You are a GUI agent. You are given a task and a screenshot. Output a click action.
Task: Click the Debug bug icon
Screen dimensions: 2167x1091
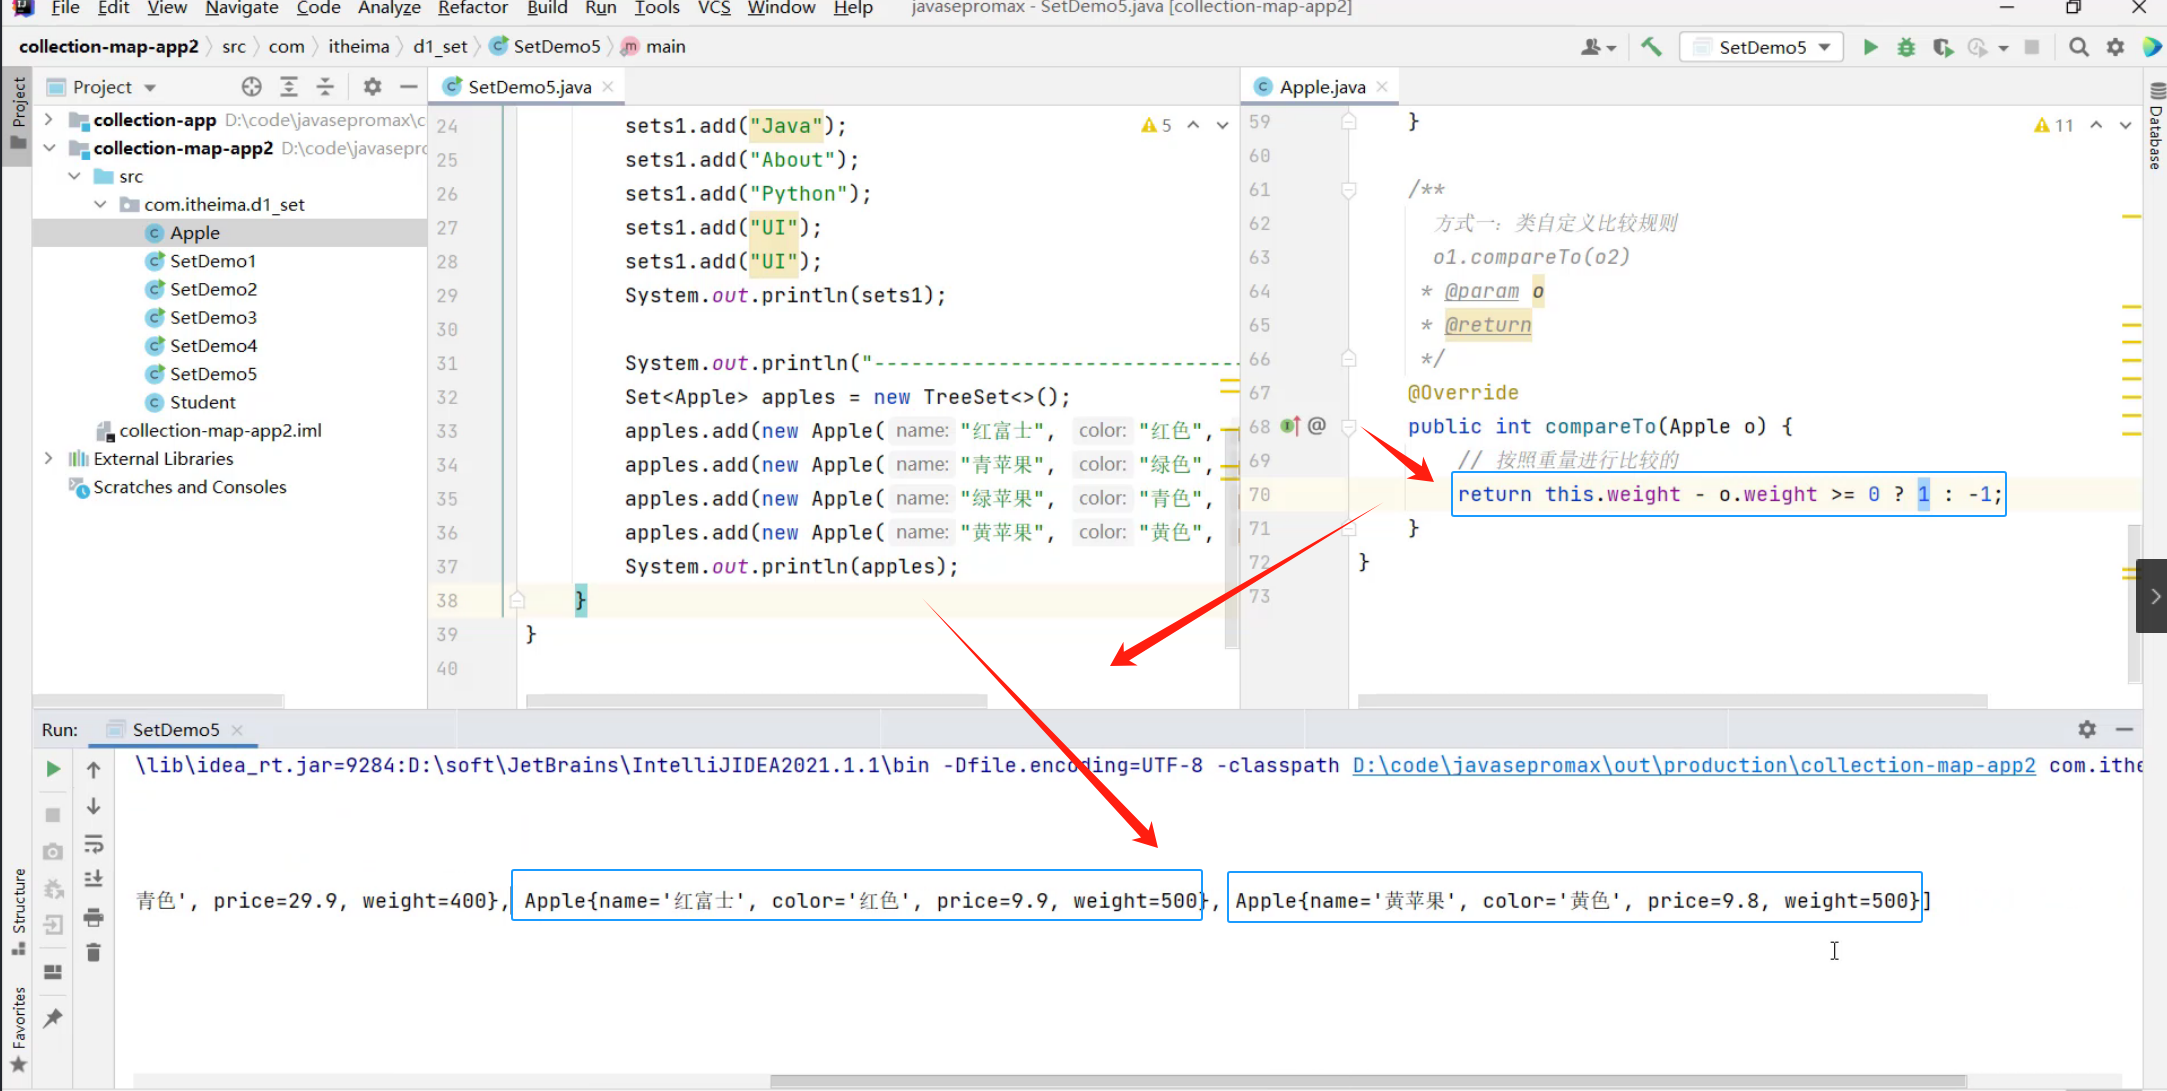point(1906,47)
